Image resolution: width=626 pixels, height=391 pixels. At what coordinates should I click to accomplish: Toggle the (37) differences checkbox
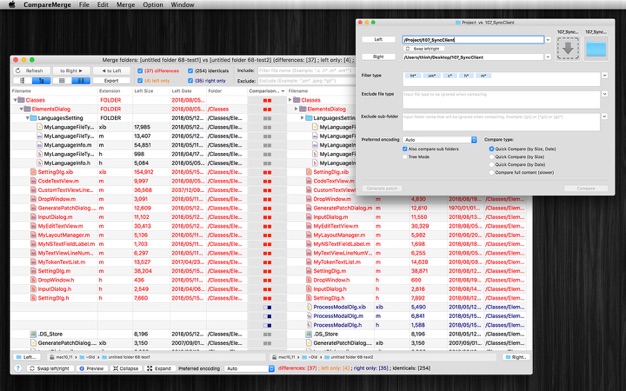click(x=140, y=71)
